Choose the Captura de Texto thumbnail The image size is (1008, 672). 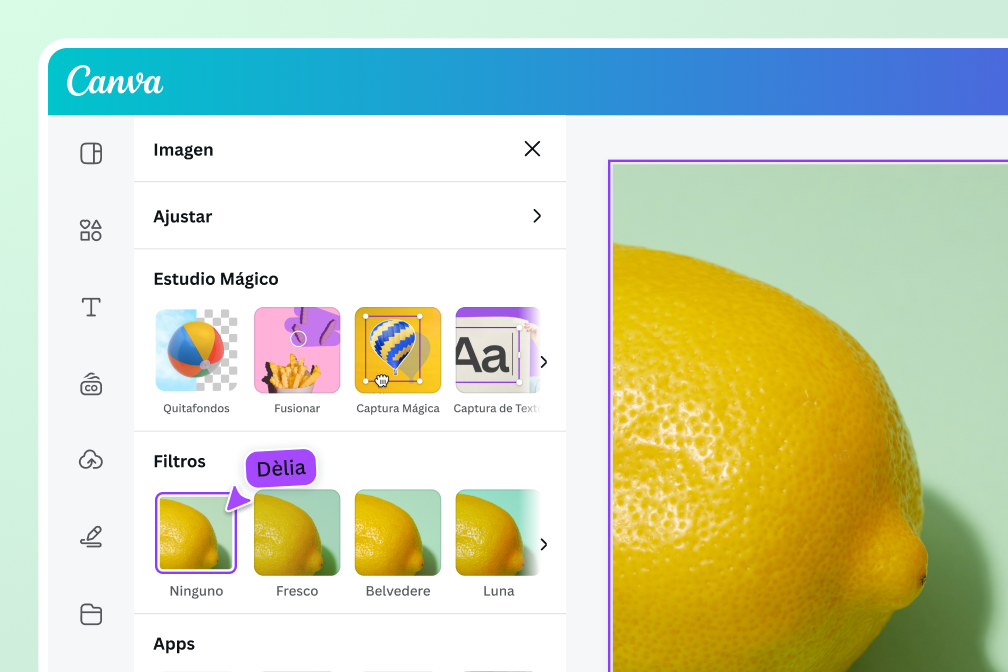click(497, 350)
